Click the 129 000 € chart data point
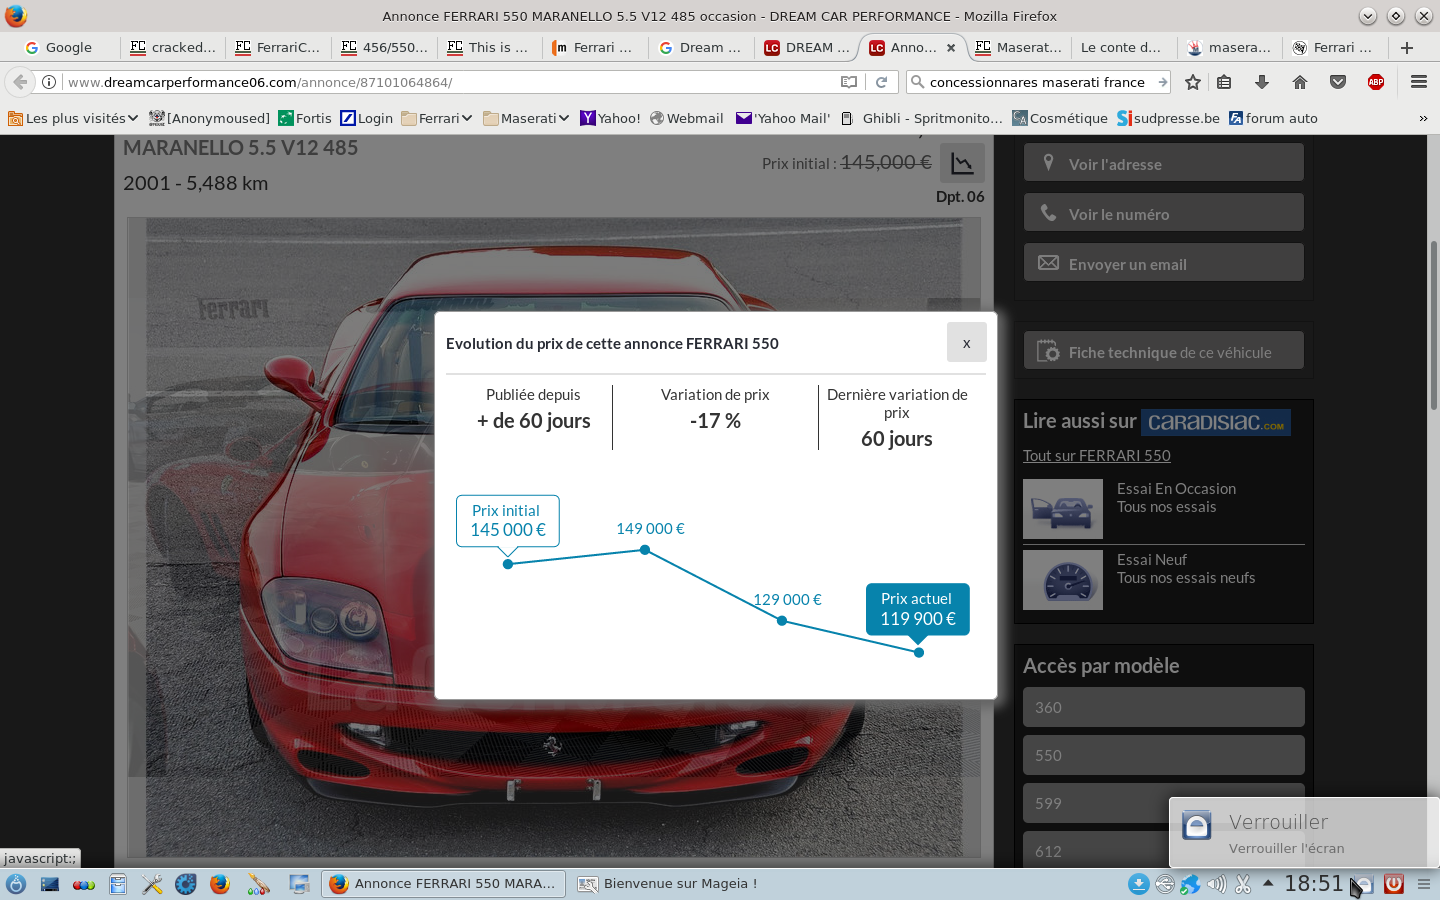 click(x=782, y=621)
